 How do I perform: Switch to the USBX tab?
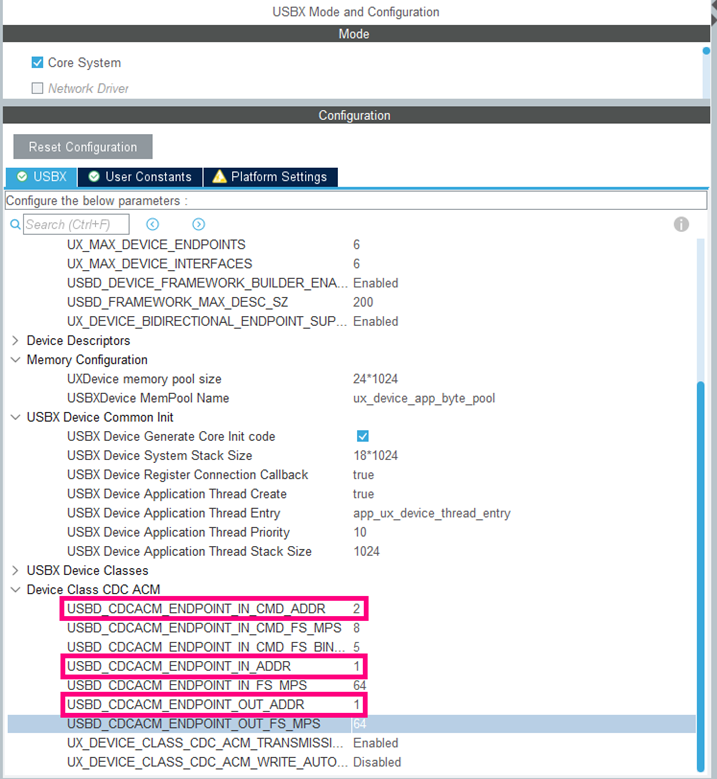(x=42, y=177)
